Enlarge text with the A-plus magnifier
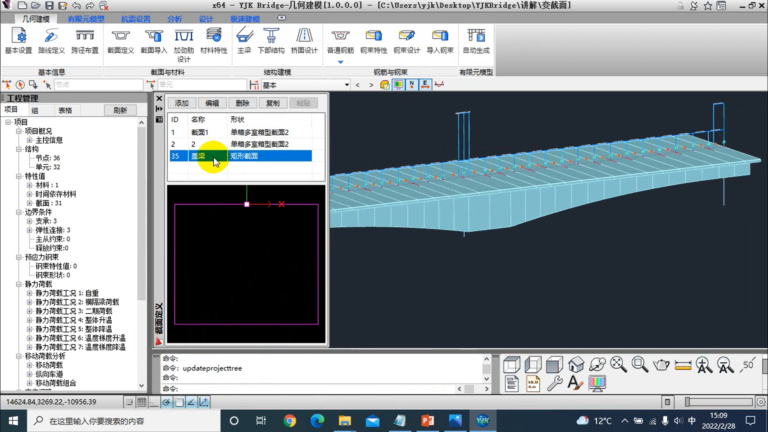 pyautogui.click(x=704, y=364)
